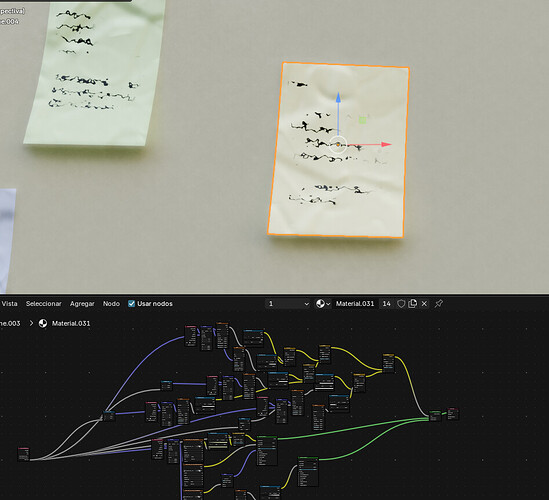Click the blue Z-axis gizmo arrow
The width and height of the screenshot is (549, 500).
338,98
